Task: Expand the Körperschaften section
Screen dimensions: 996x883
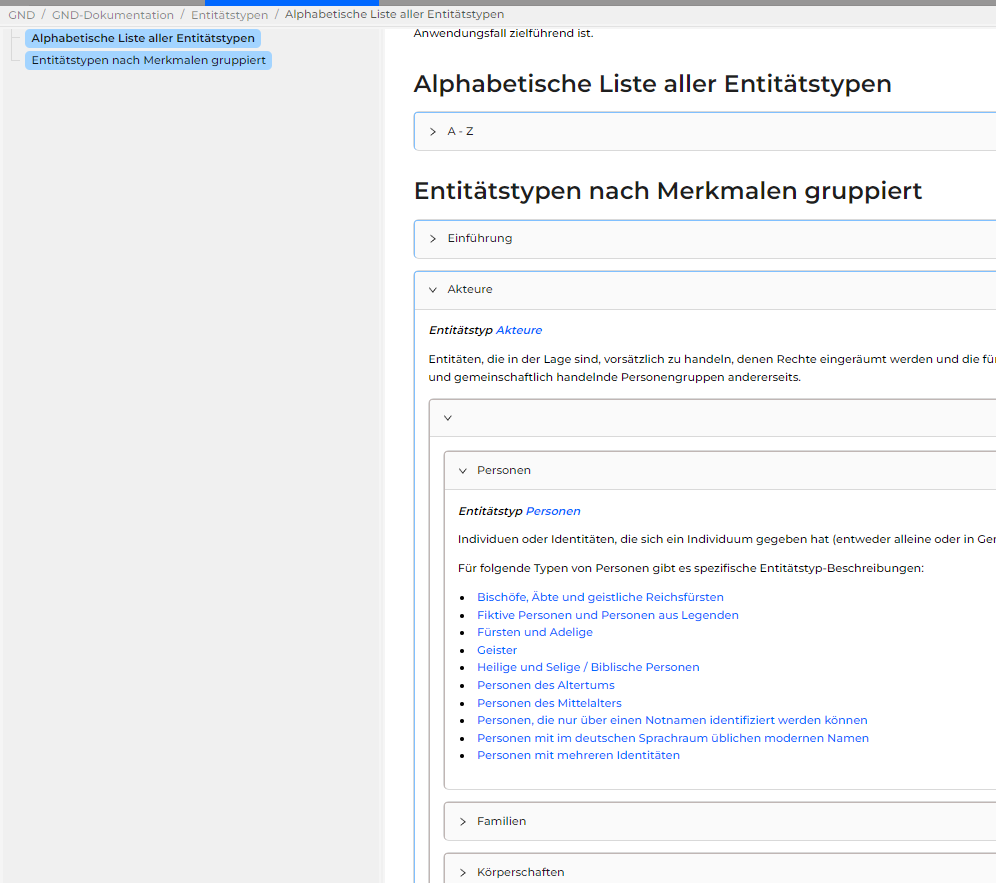Action: [x=520, y=872]
